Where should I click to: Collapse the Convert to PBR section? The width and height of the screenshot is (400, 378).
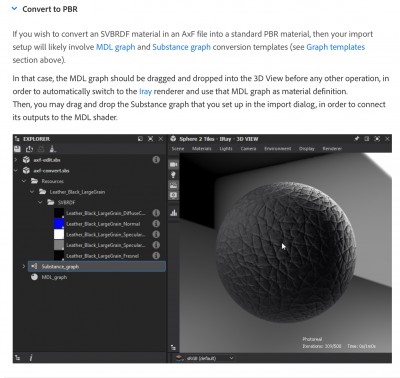pyautogui.click(x=14, y=9)
